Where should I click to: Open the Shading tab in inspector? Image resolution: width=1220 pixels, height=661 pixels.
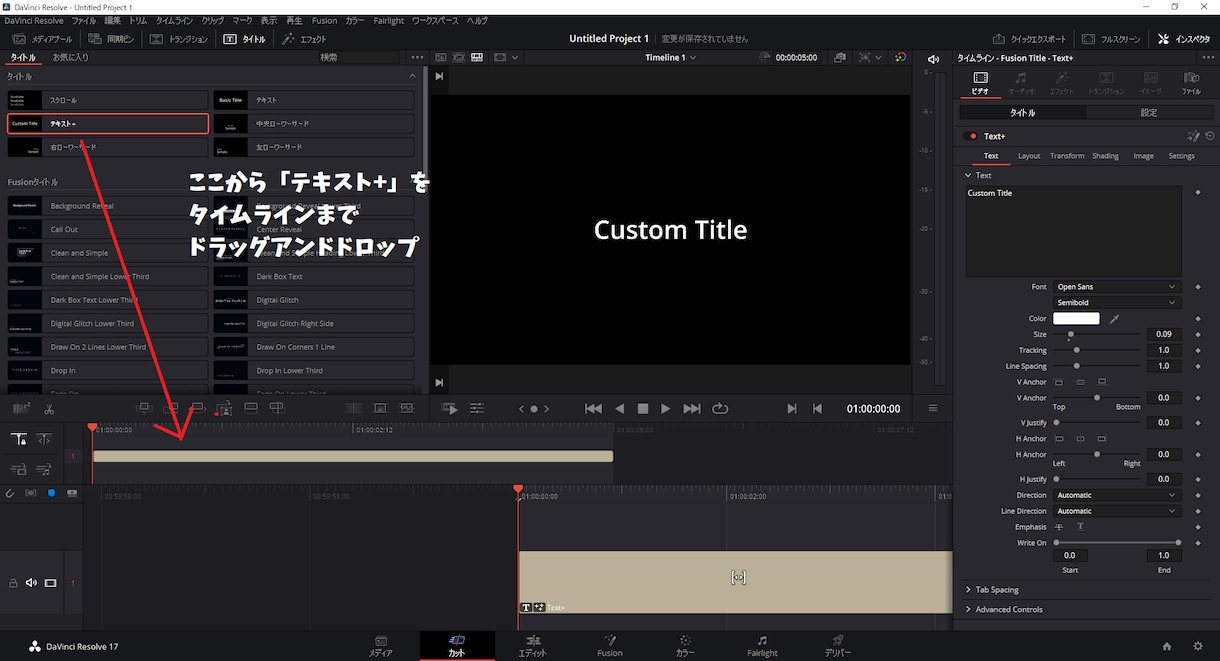pyautogui.click(x=1105, y=156)
